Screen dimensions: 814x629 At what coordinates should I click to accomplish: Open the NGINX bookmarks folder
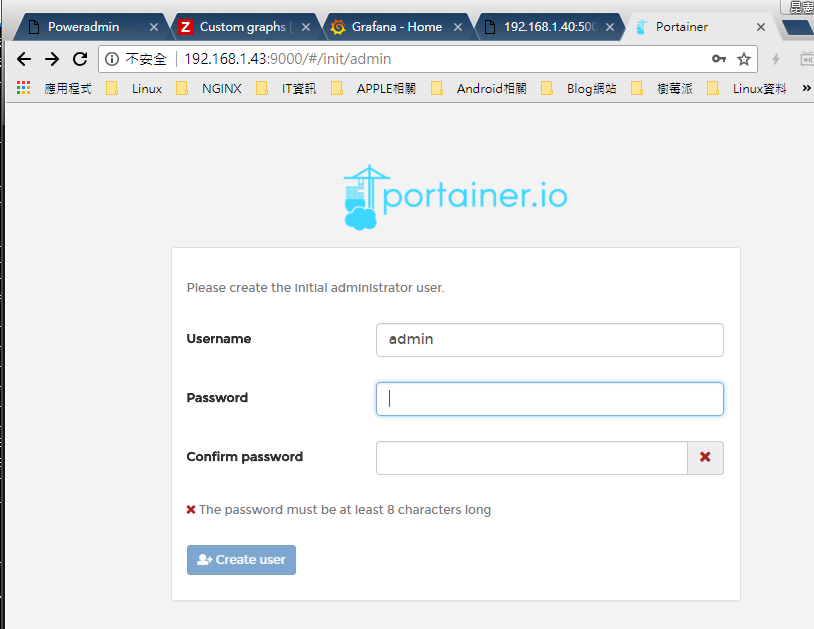click(x=209, y=89)
